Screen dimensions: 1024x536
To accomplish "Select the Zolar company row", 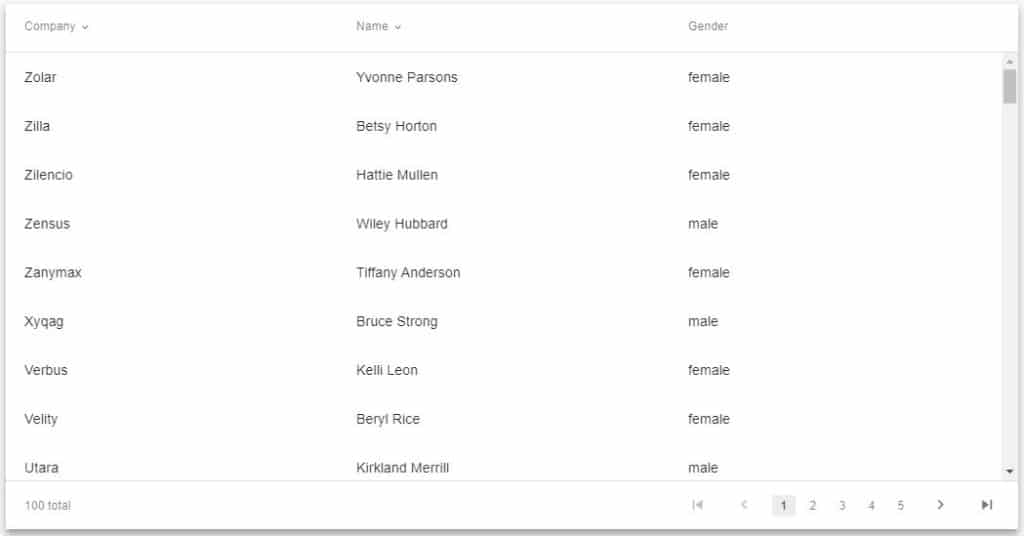I will point(504,77).
